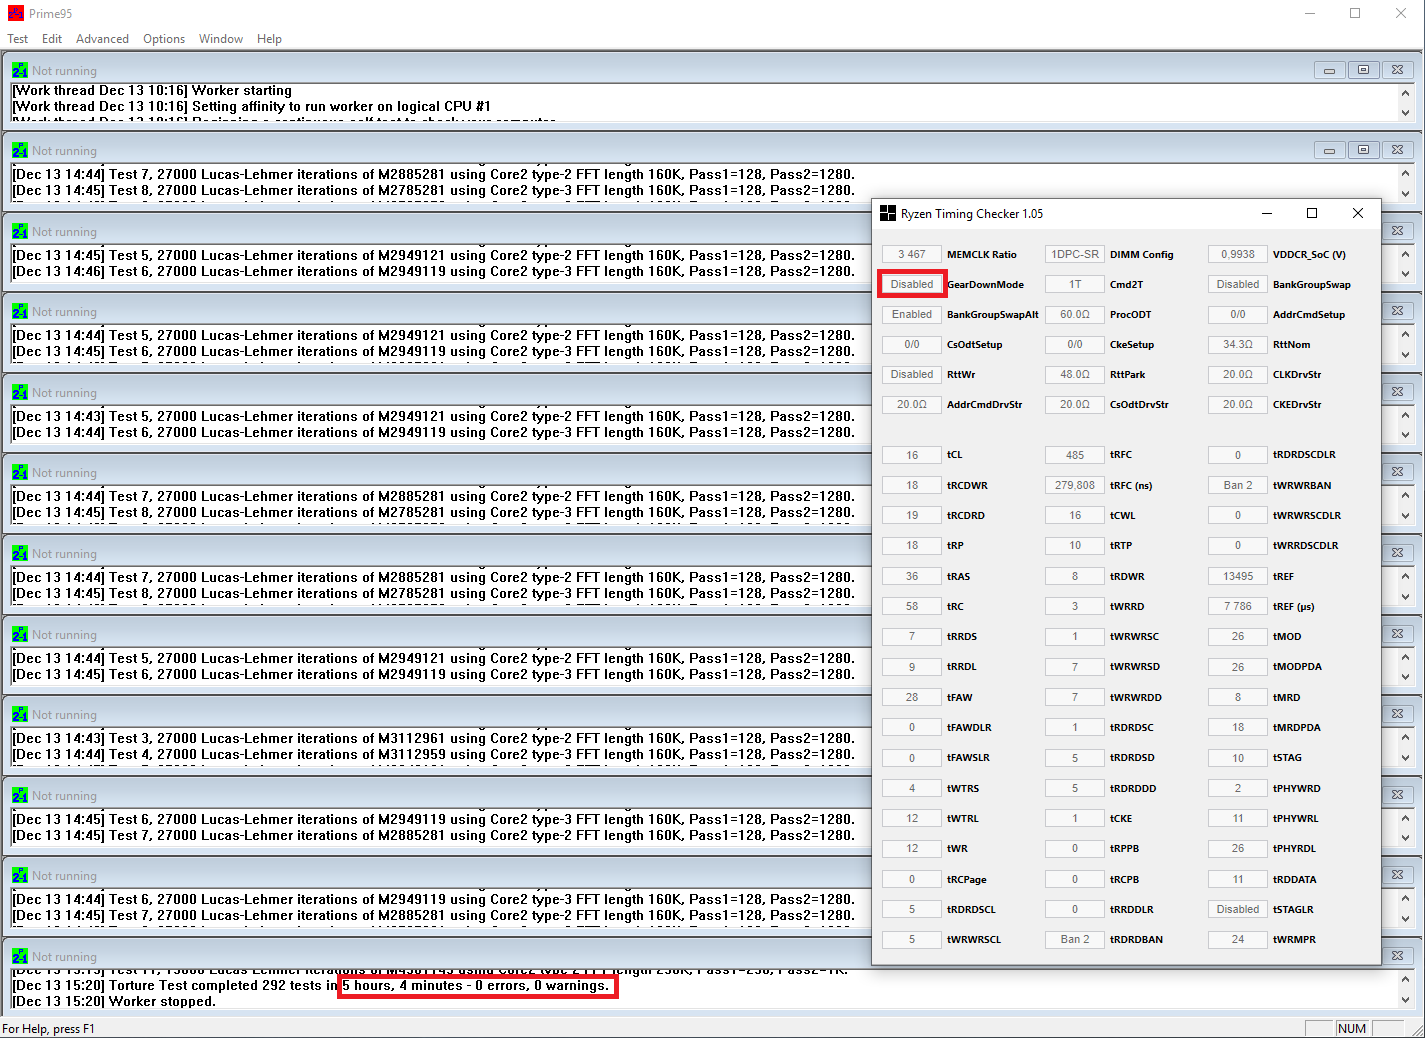Open the Advanced menu
This screenshot has width=1425, height=1038.
102,39
